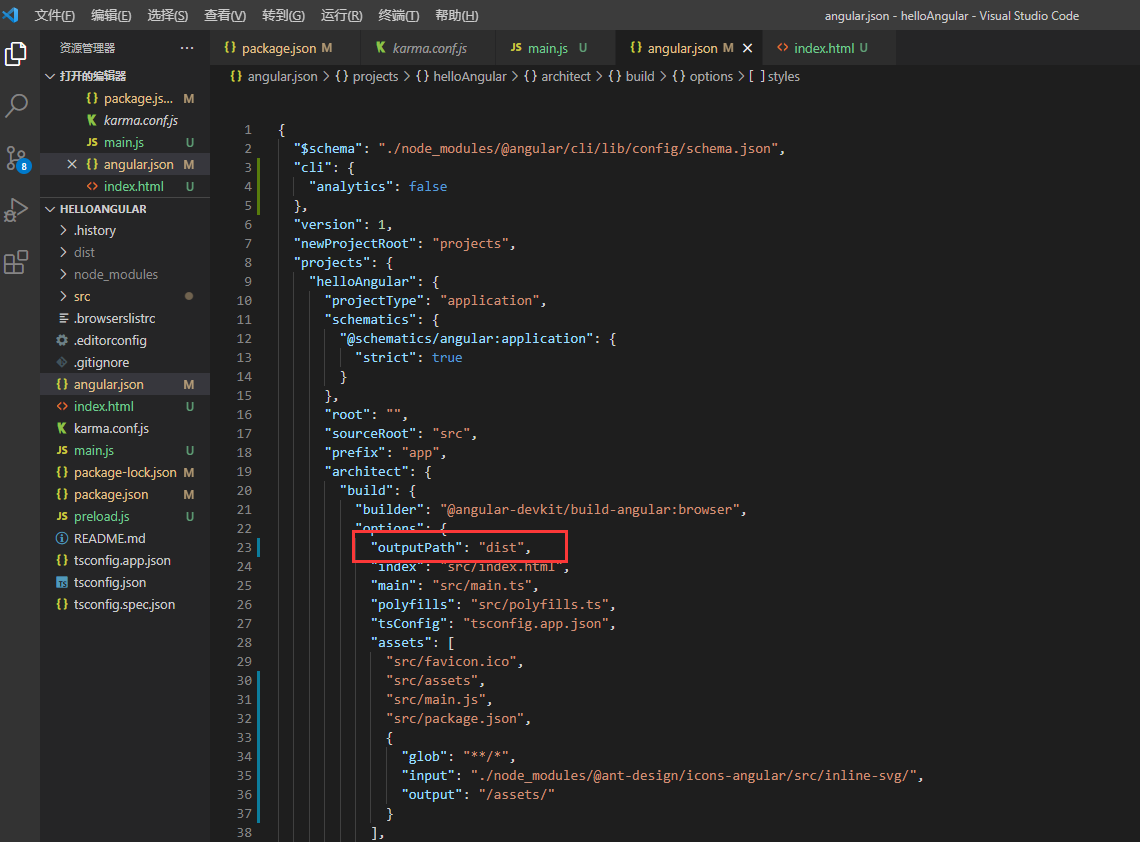Screen dimensions: 1140x842
Task: Click the architect breadcrumb segment
Action: point(558,76)
